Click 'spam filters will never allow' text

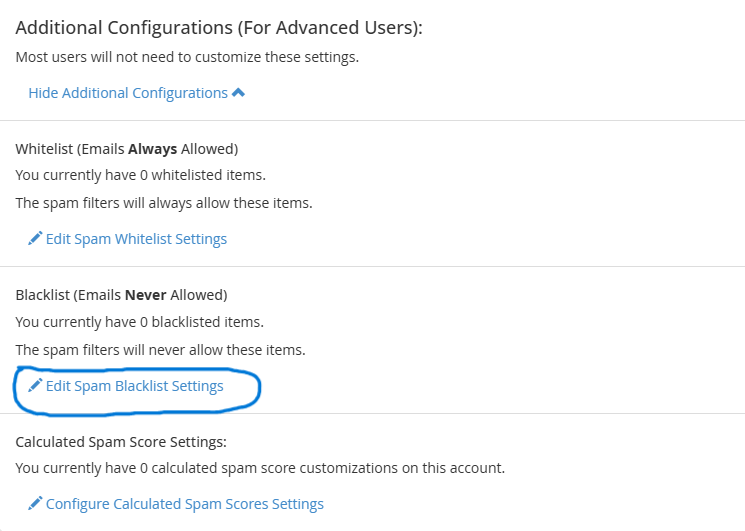coord(160,350)
